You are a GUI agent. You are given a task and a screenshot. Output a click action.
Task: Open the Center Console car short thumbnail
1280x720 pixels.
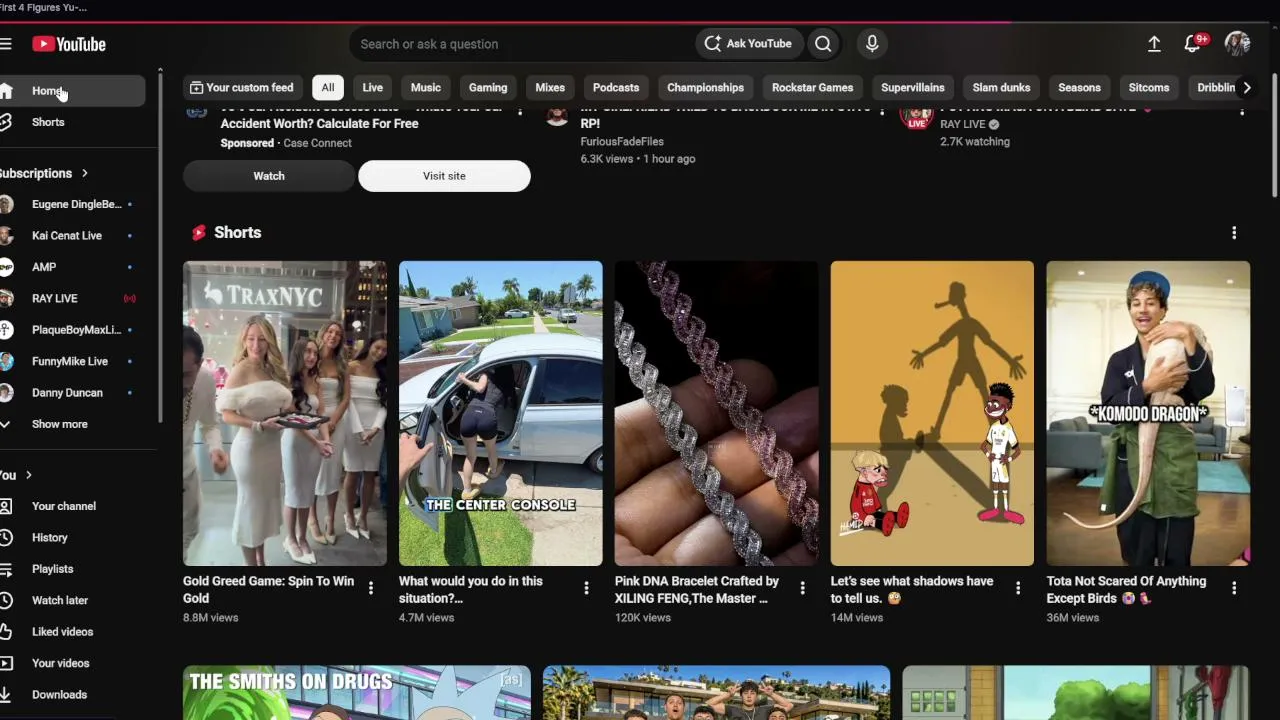[x=501, y=414]
